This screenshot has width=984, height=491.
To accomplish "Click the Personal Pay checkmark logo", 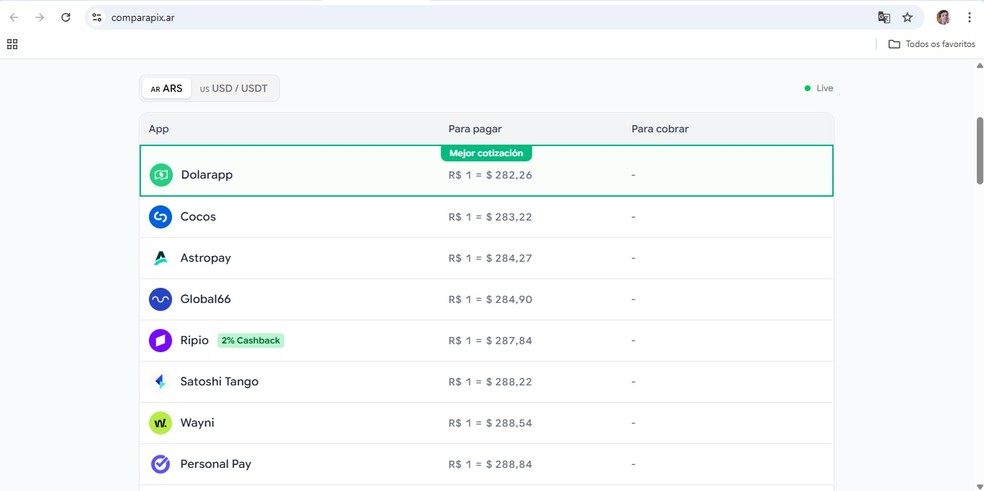I will point(160,464).
